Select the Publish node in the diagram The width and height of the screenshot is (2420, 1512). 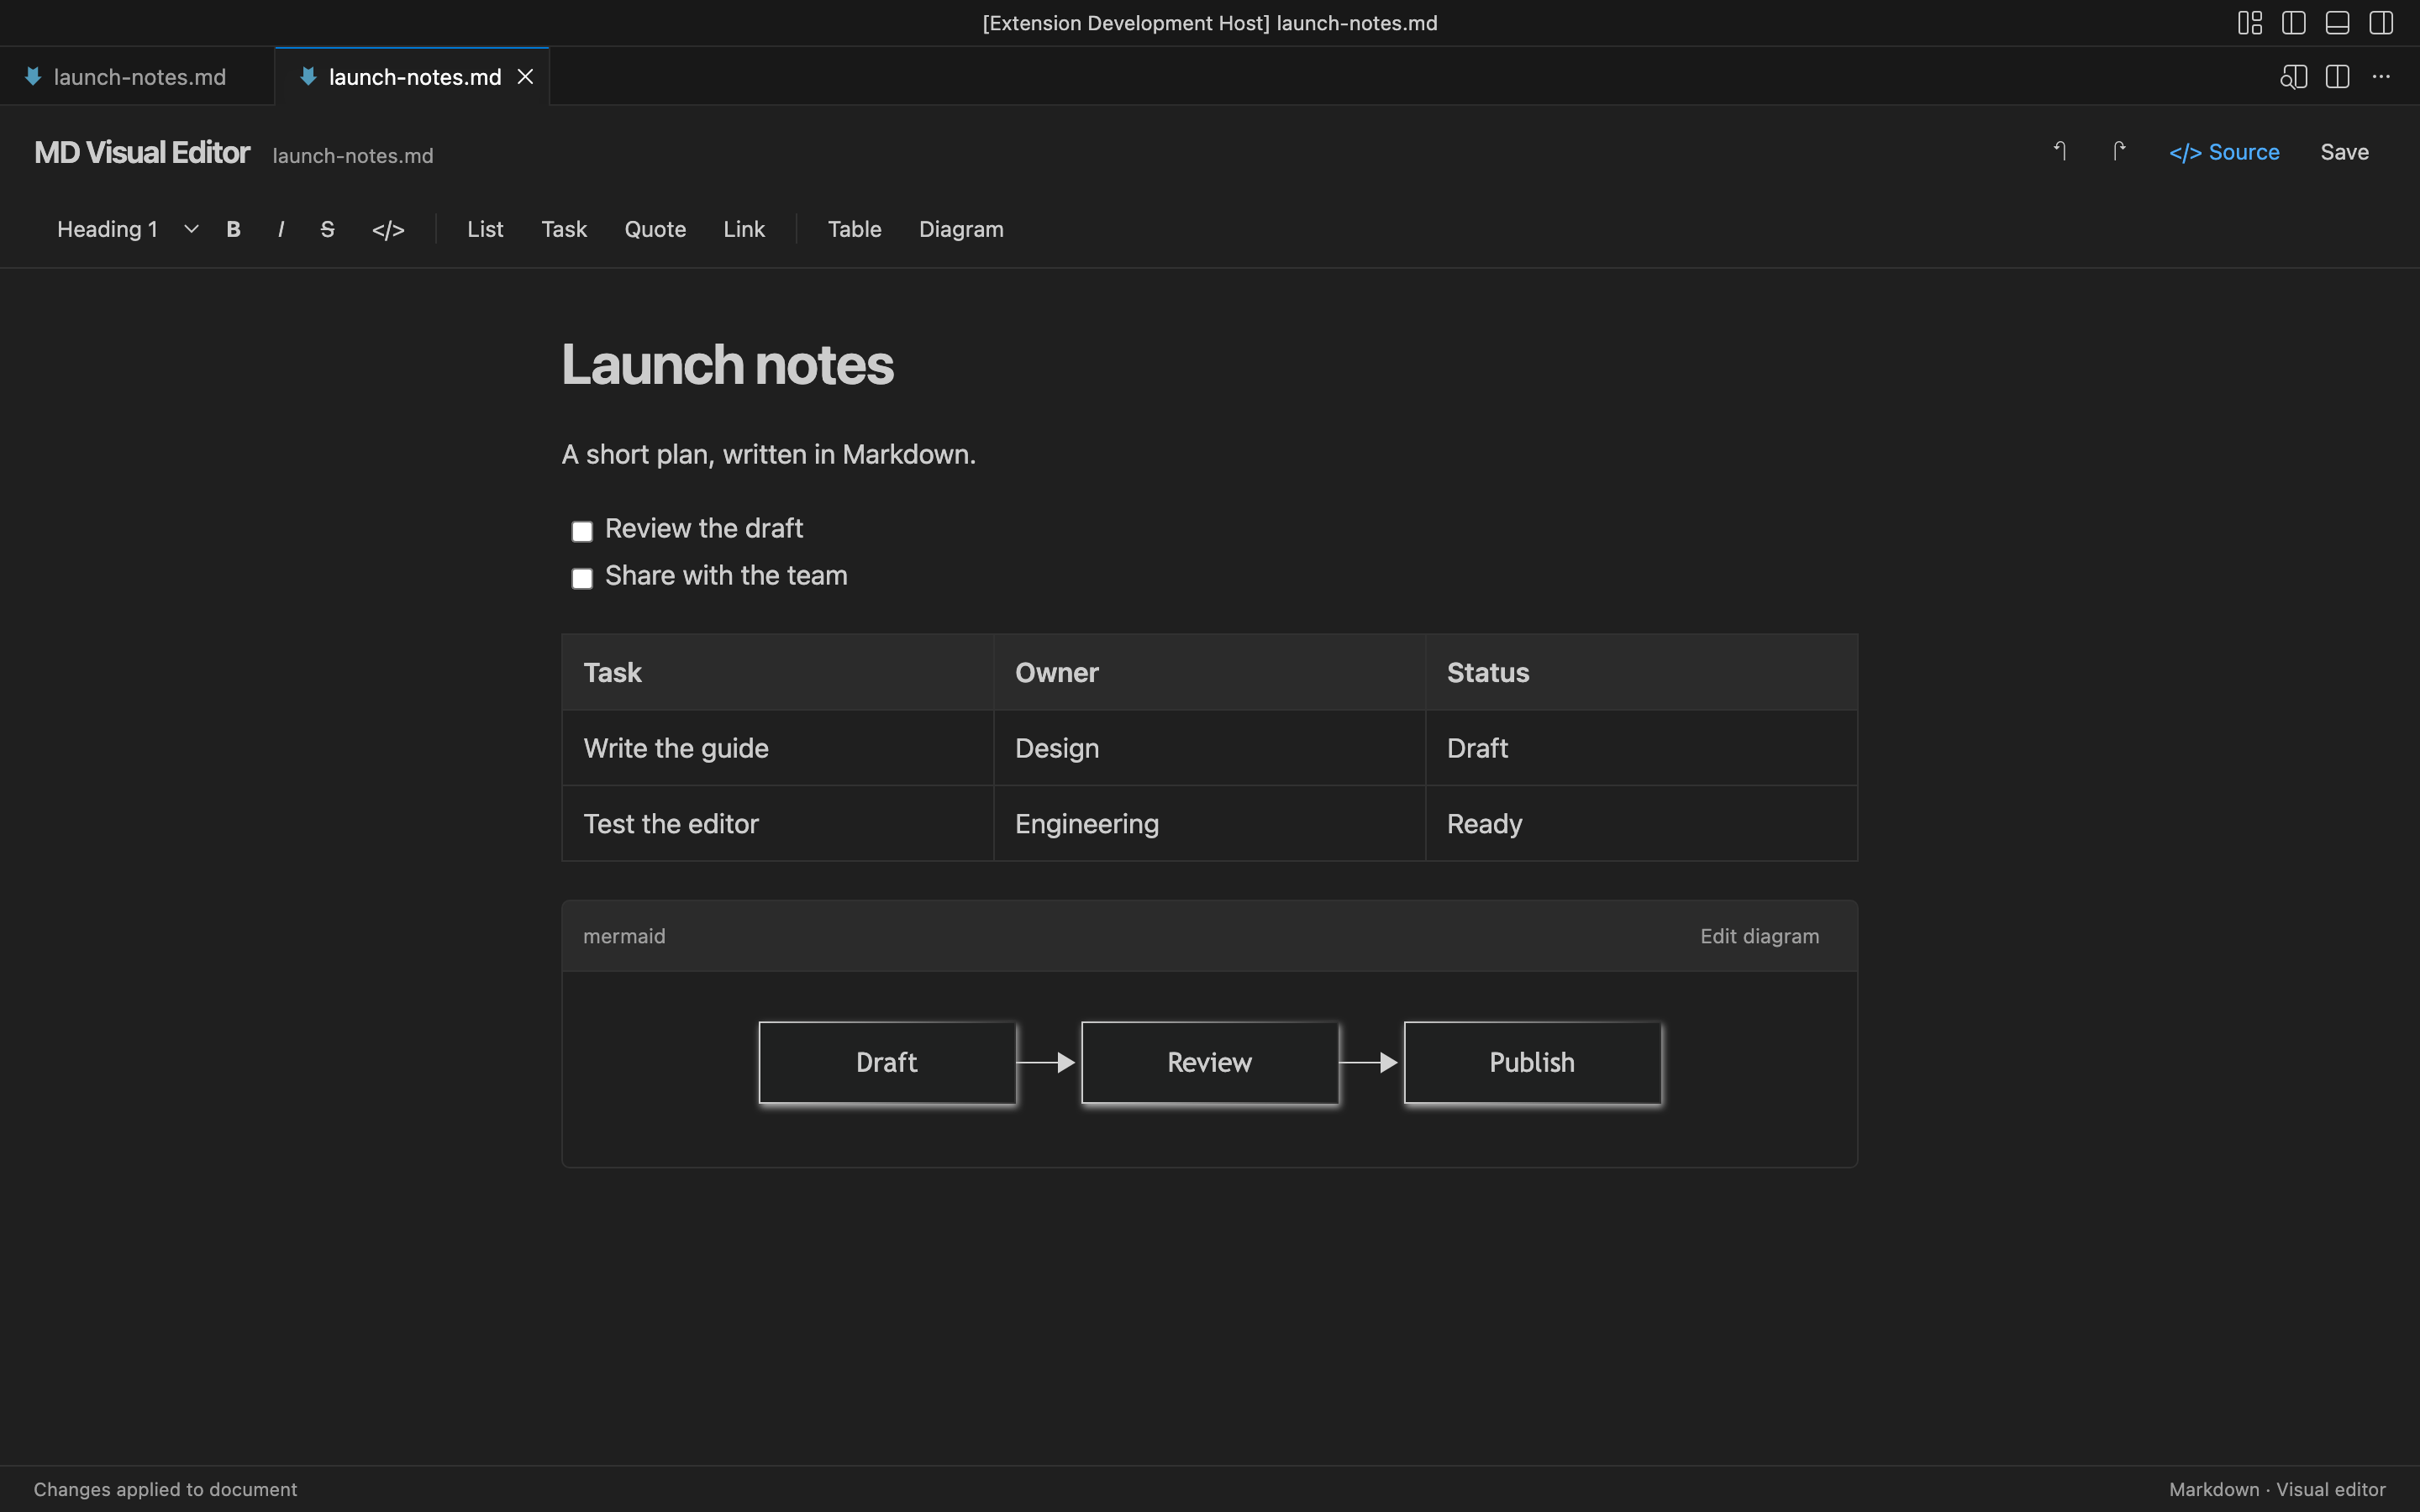[1532, 1062]
